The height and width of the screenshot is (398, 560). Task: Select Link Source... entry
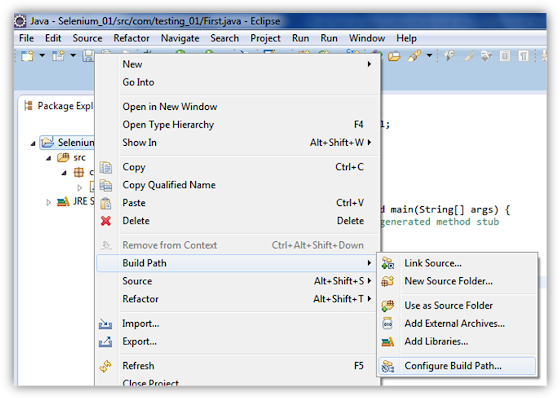click(457, 263)
